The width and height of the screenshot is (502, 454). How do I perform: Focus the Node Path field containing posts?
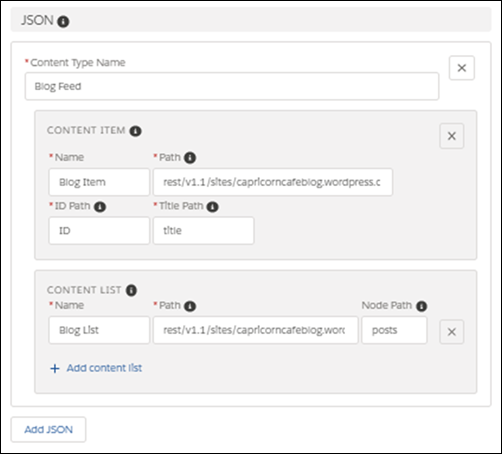pos(394,330)
